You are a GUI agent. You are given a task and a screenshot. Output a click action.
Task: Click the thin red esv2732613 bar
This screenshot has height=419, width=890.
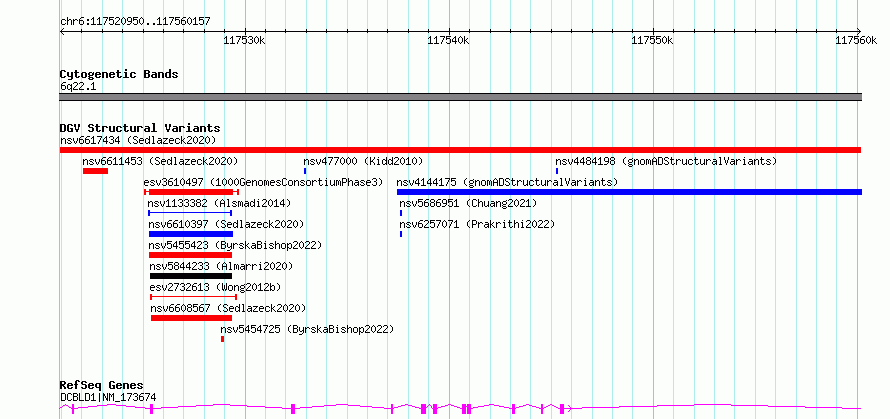(194, 297)
